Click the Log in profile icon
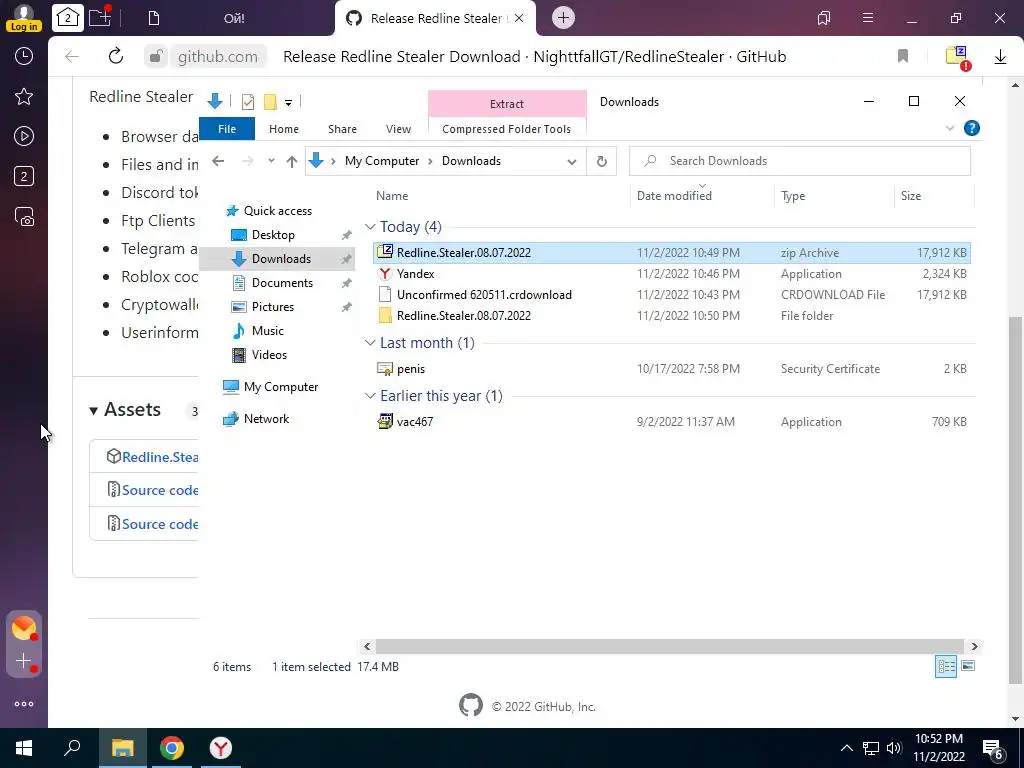Image resolution: width=1024 pixels, height=768 pixels. [24, 18]
